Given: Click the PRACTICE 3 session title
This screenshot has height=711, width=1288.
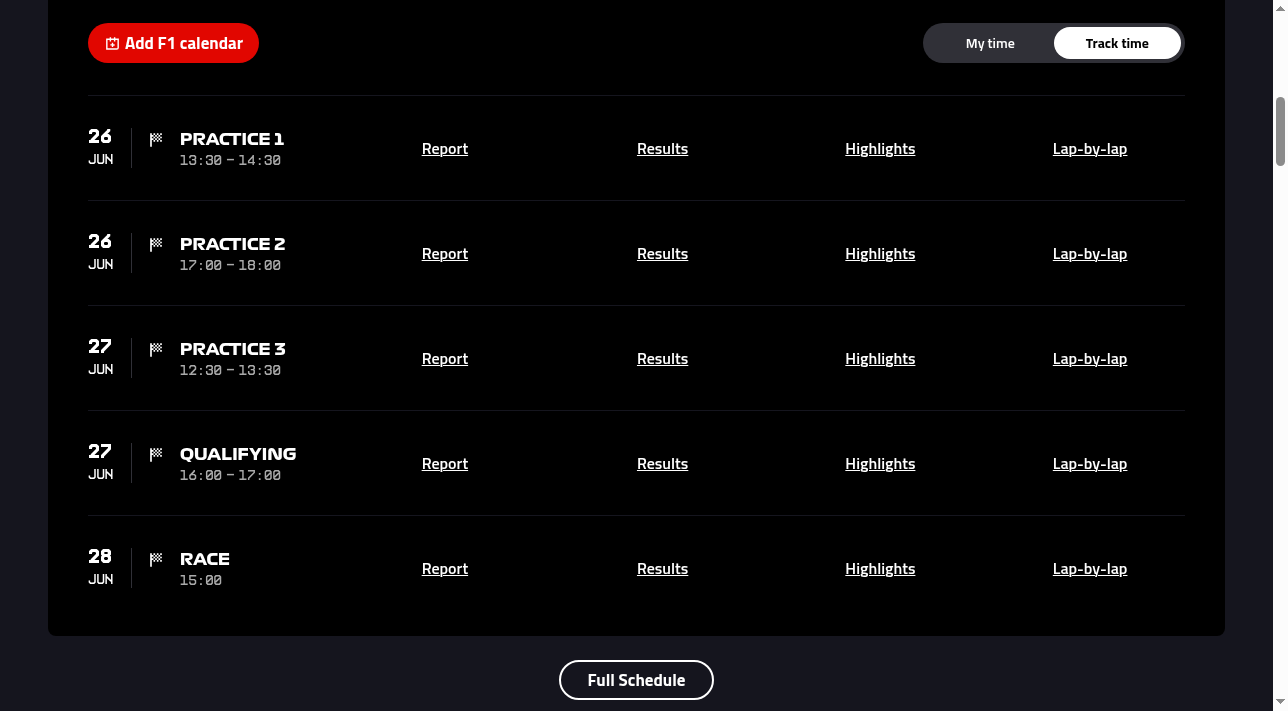Looking at the screenshot, I should (232, 349).
